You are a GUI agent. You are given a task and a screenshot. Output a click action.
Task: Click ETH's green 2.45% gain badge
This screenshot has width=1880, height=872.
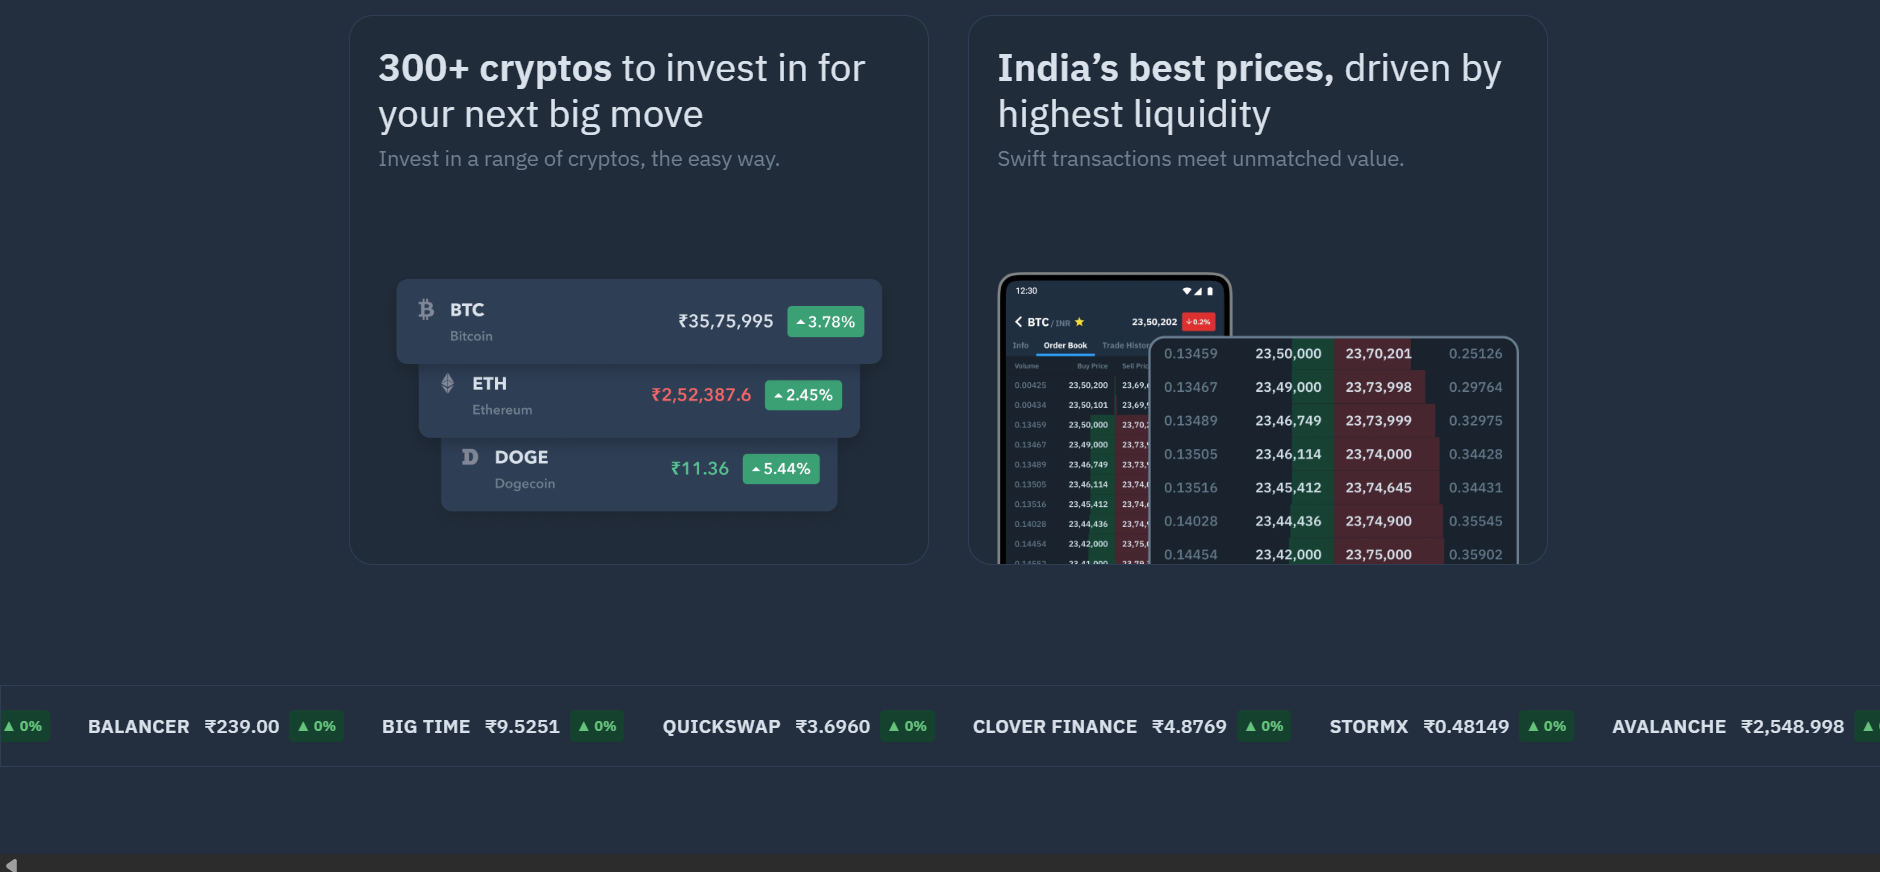[x=803, y=395]
